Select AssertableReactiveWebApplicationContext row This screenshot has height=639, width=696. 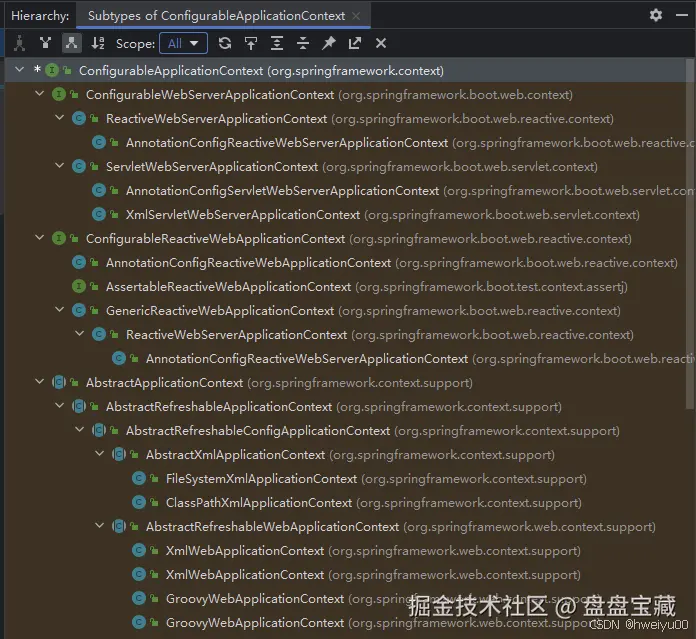click(x=345, y=287)
